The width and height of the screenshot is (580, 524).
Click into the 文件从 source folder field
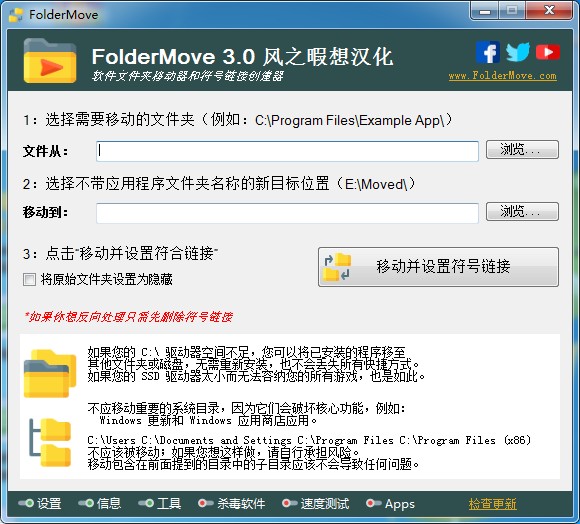click(x=287, y=151)
